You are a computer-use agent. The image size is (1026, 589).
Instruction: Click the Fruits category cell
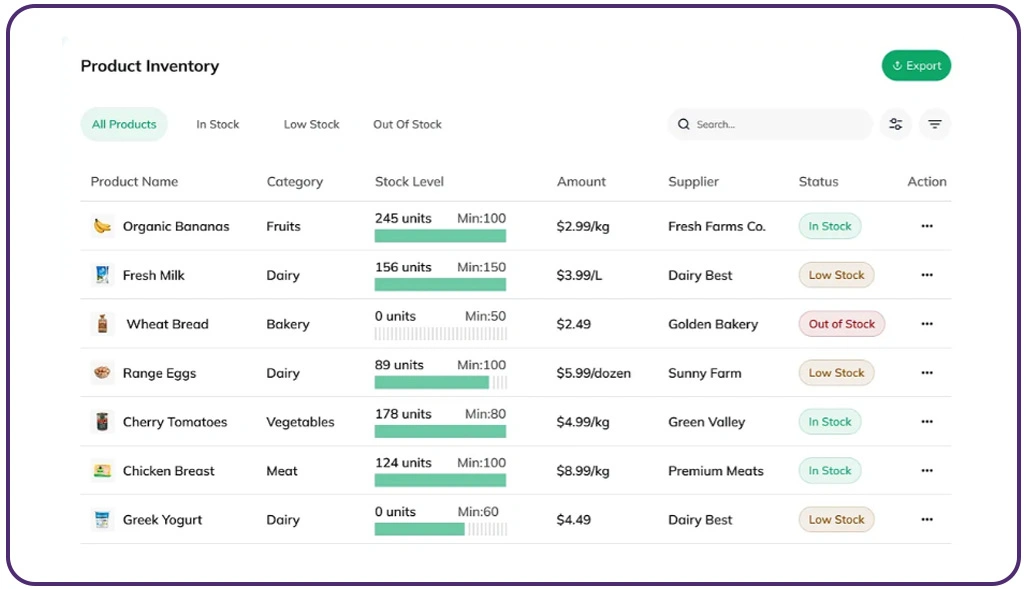[x=283, y=226]
